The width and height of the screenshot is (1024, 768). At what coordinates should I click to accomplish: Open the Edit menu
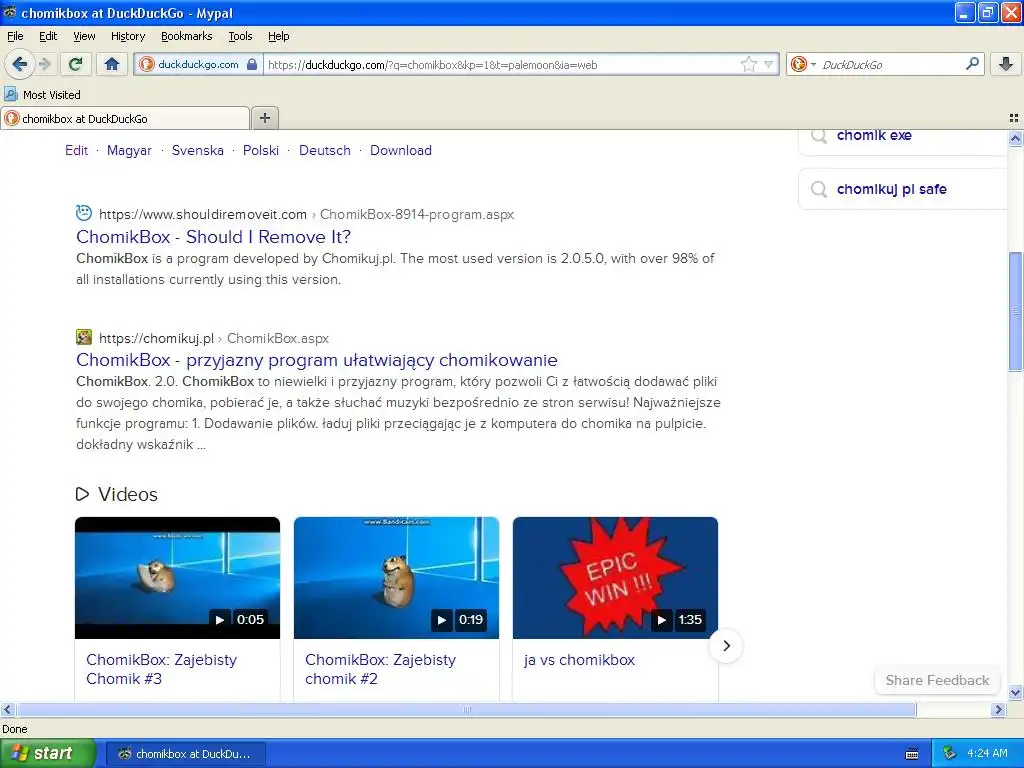pyautogui.click(x=48, y=36)
